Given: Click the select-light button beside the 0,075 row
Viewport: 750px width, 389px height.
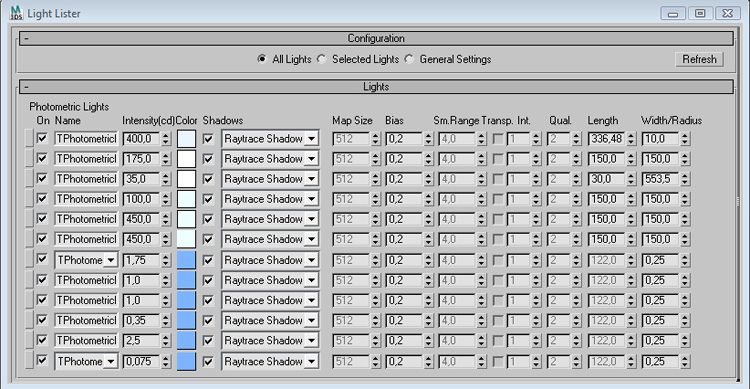Looking at the screenshot, I should [x=29, y=361].
